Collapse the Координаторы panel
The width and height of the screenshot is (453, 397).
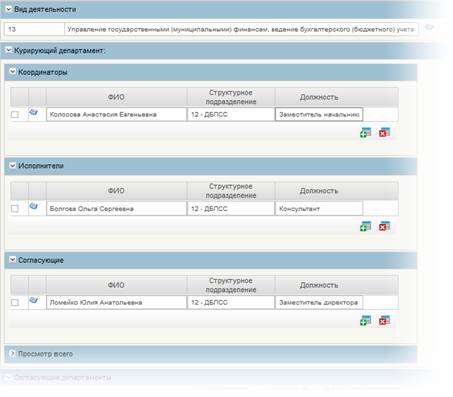pos(12,72)
